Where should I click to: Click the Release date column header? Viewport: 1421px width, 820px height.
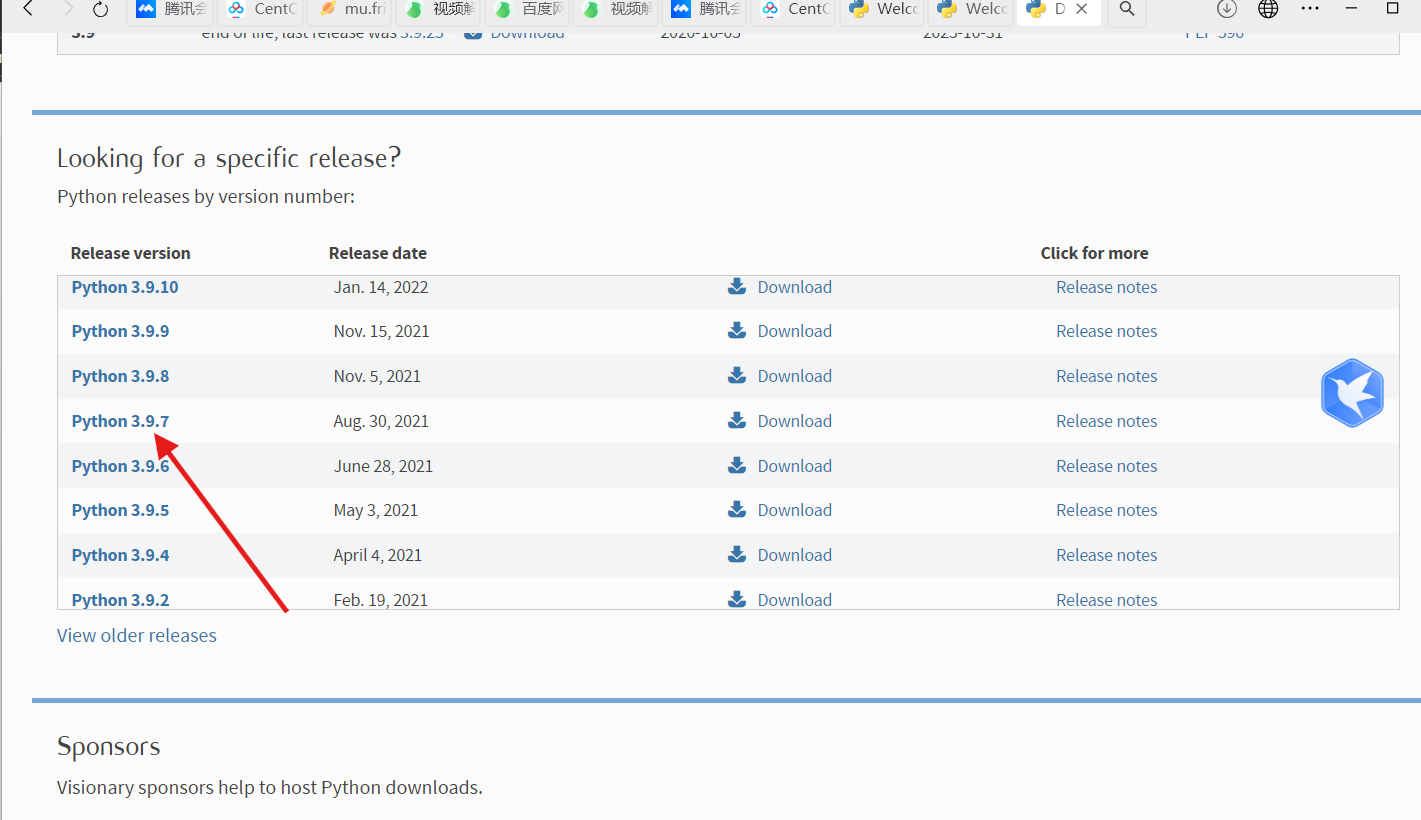coord(378,253)
